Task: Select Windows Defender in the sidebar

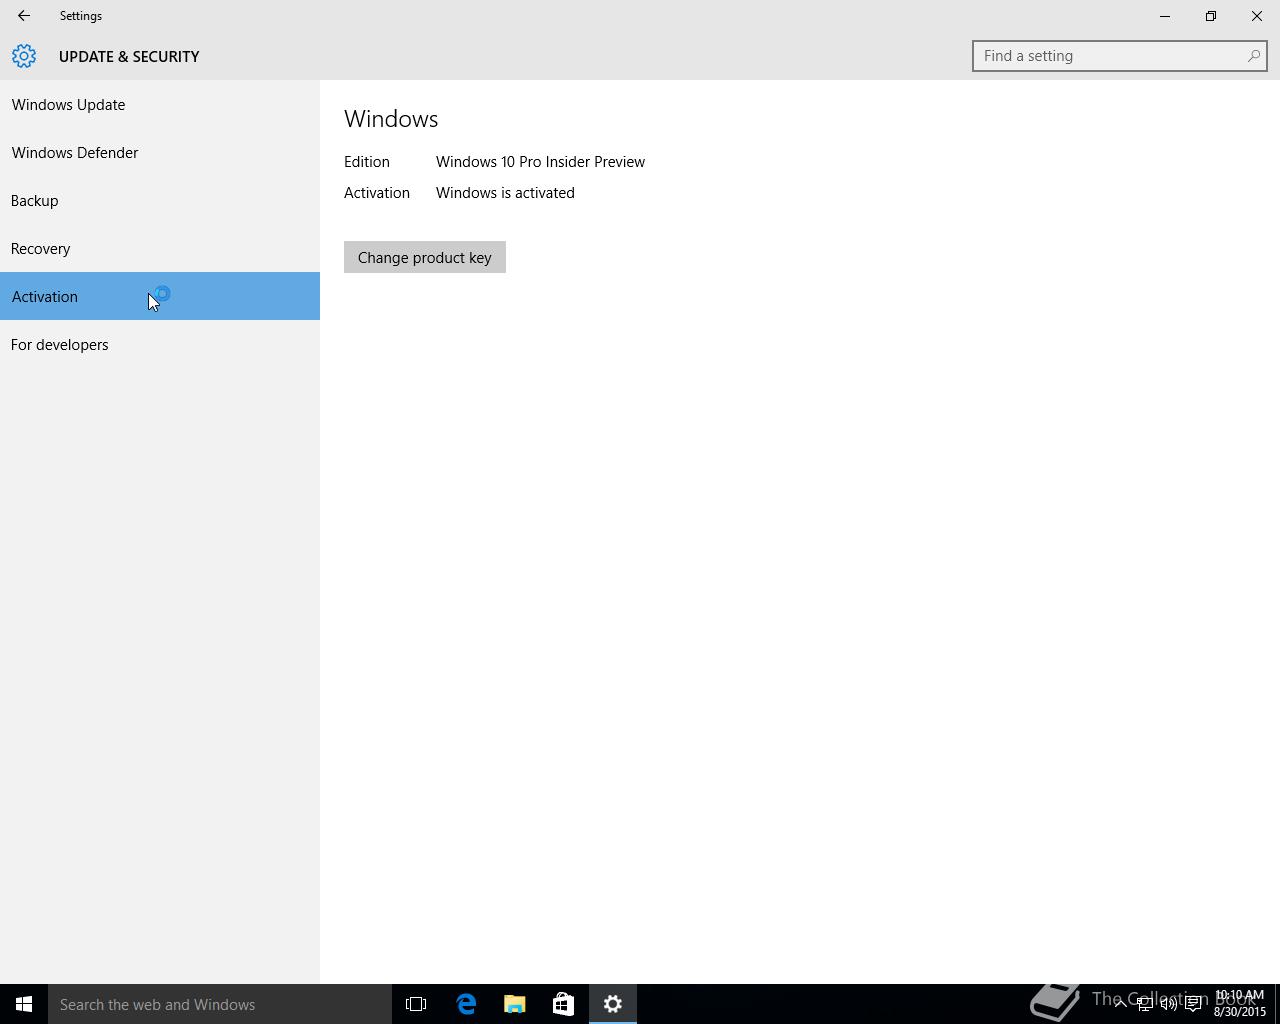Action: 160,152
